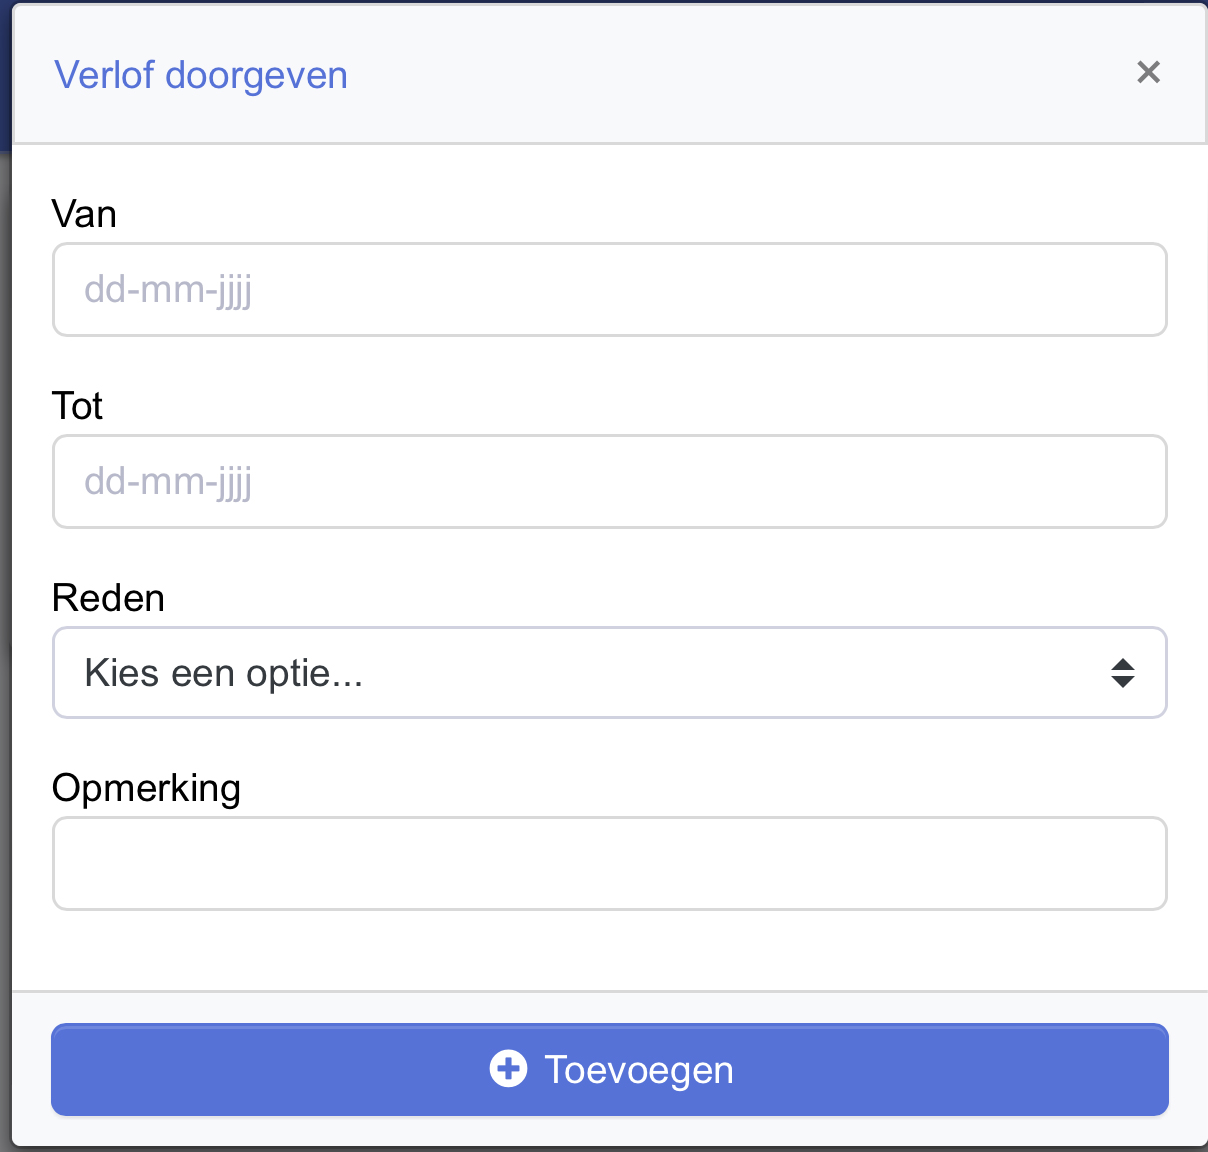1208x1152 pixels.
Task: Focus the Tot date field
Action: [x=609, y=482]
